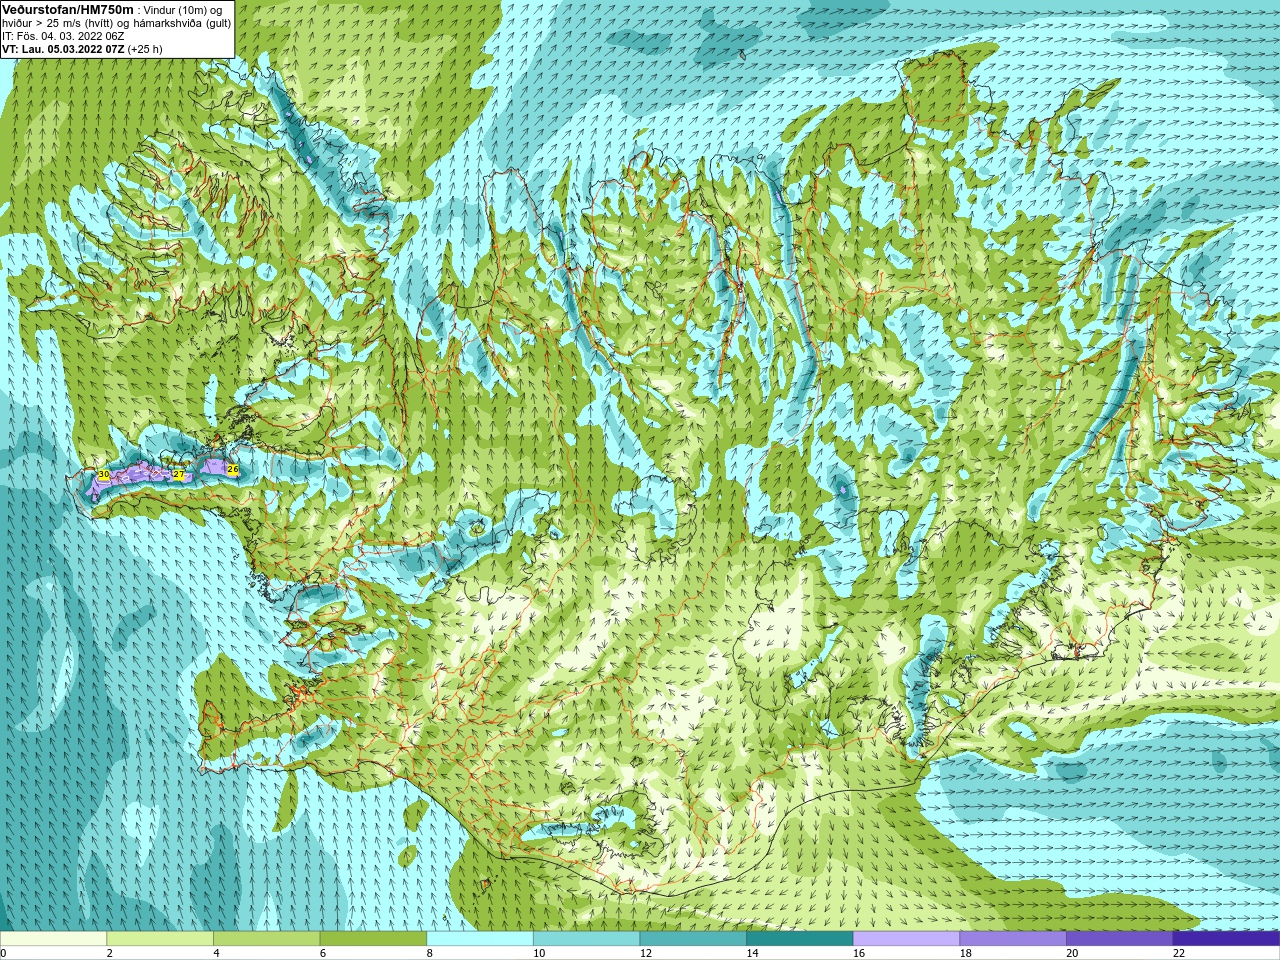Select the 14–16 m/s legend color swatch

click(799, 939)
